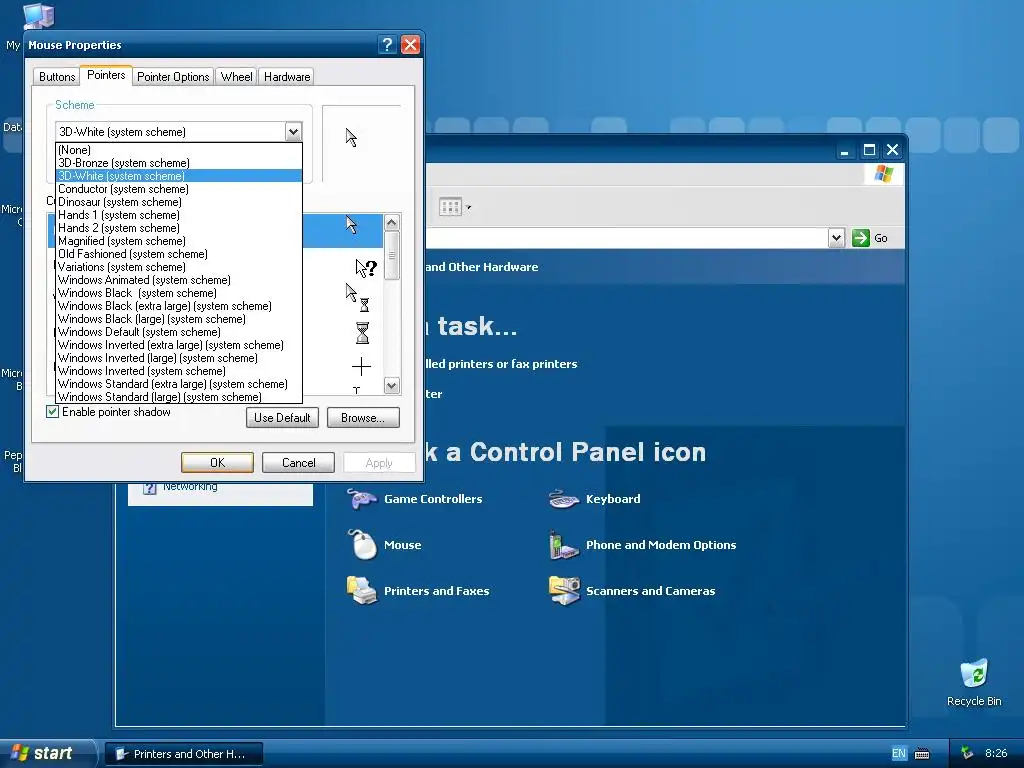Click Printers and Other Hardware taskbar button
Image resolution: width=1024 pixels, height=768 pixels.
pos(184,754)
